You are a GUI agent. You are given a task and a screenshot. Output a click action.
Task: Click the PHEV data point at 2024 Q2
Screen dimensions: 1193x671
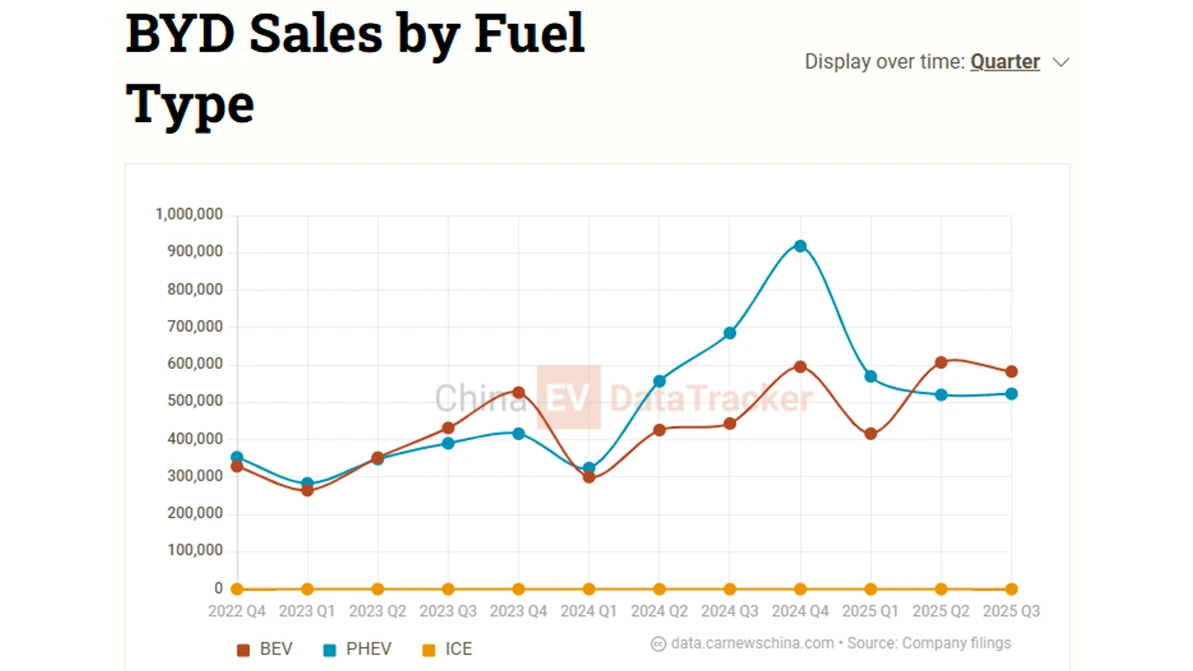(659, 381)
